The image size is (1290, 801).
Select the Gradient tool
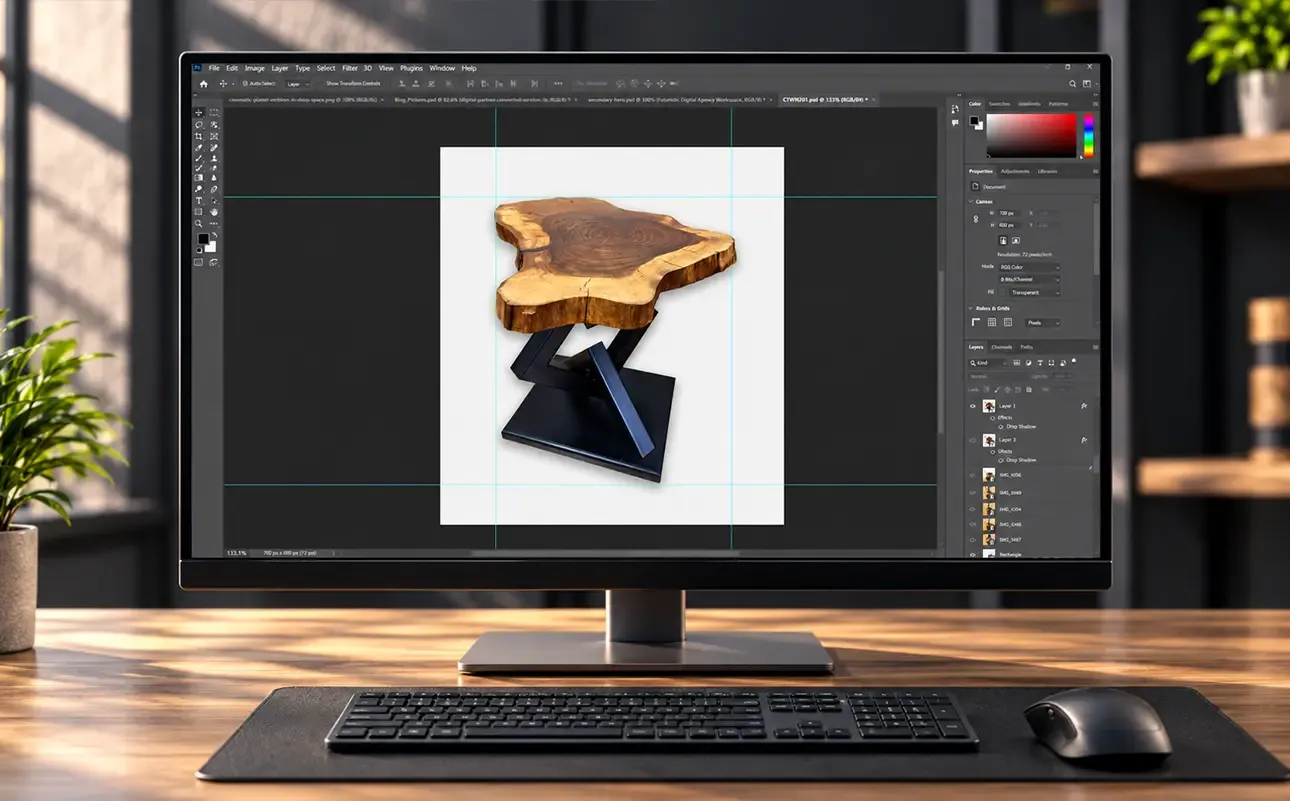[x=199, y=178]
